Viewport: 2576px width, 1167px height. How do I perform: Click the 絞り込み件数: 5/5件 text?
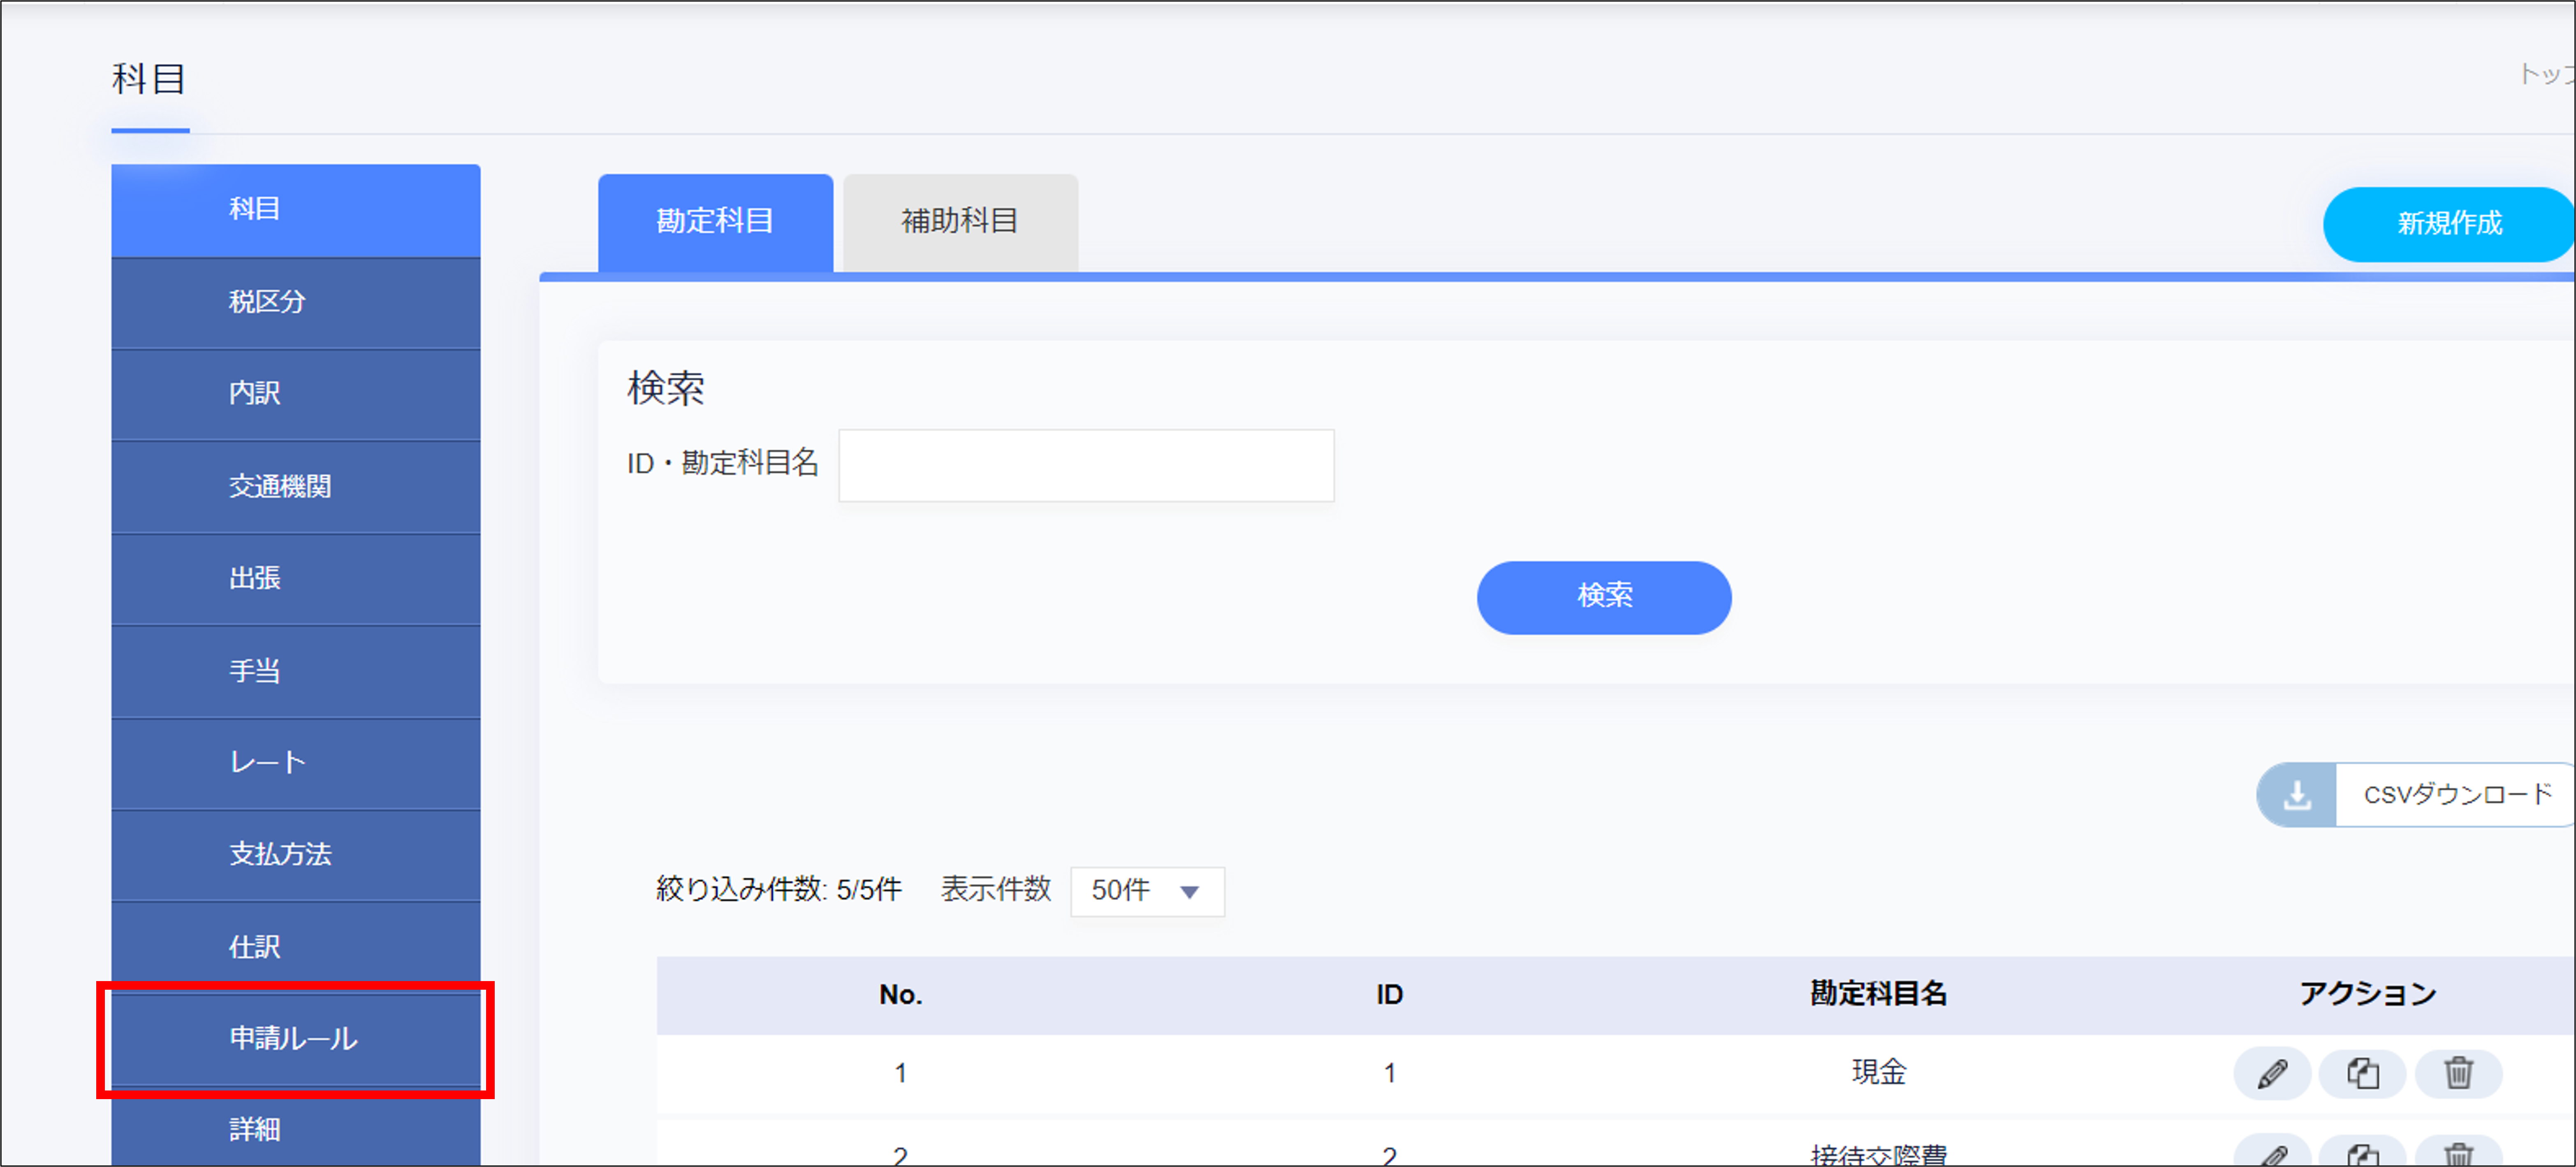pyautogui.click(x=779, y=890)
